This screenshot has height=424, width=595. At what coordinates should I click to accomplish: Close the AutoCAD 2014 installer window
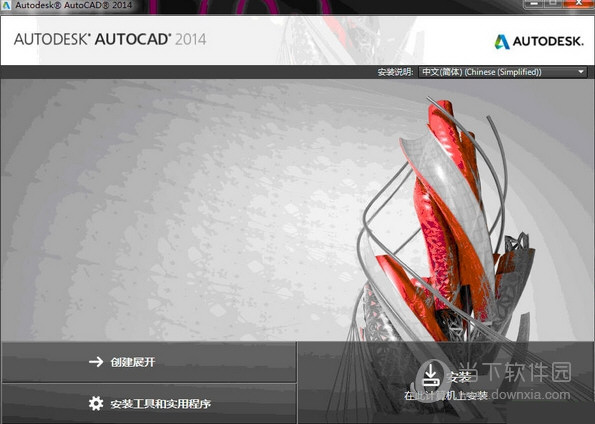point(579,4)
